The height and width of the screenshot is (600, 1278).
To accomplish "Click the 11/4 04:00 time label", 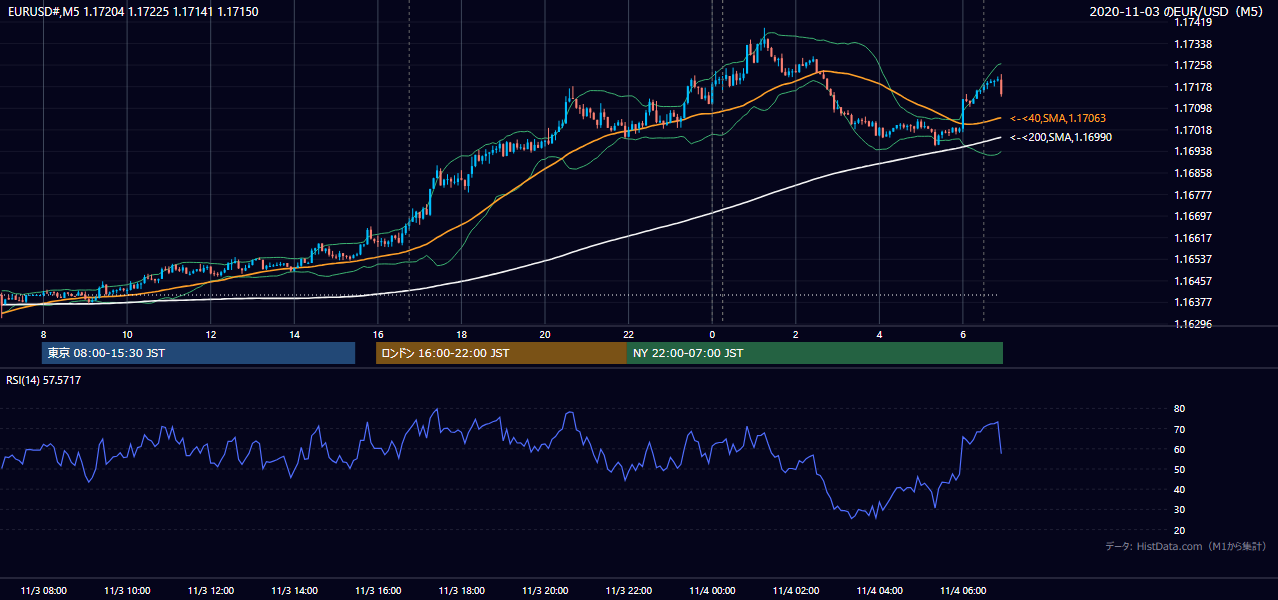I will pyautogui.click(x=879, y=590).
